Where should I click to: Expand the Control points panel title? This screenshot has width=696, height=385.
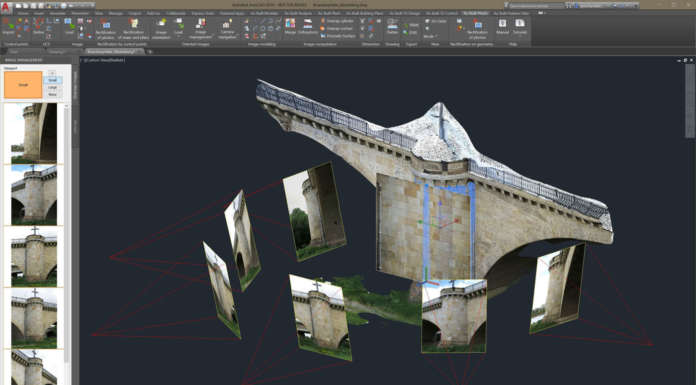16,44
